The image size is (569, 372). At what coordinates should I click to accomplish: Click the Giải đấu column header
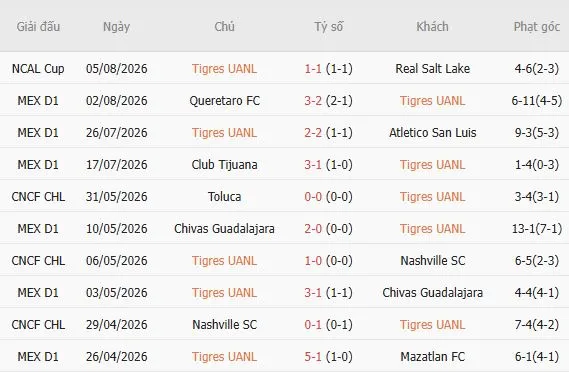[x=38, y=26]
